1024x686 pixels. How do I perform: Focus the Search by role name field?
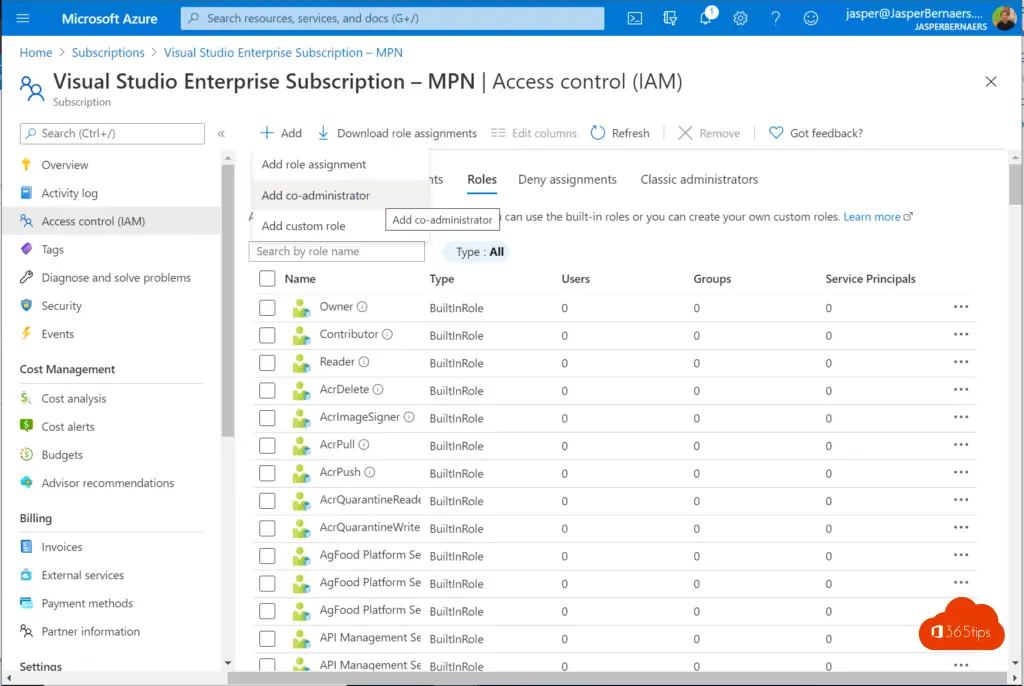[337, 252]
